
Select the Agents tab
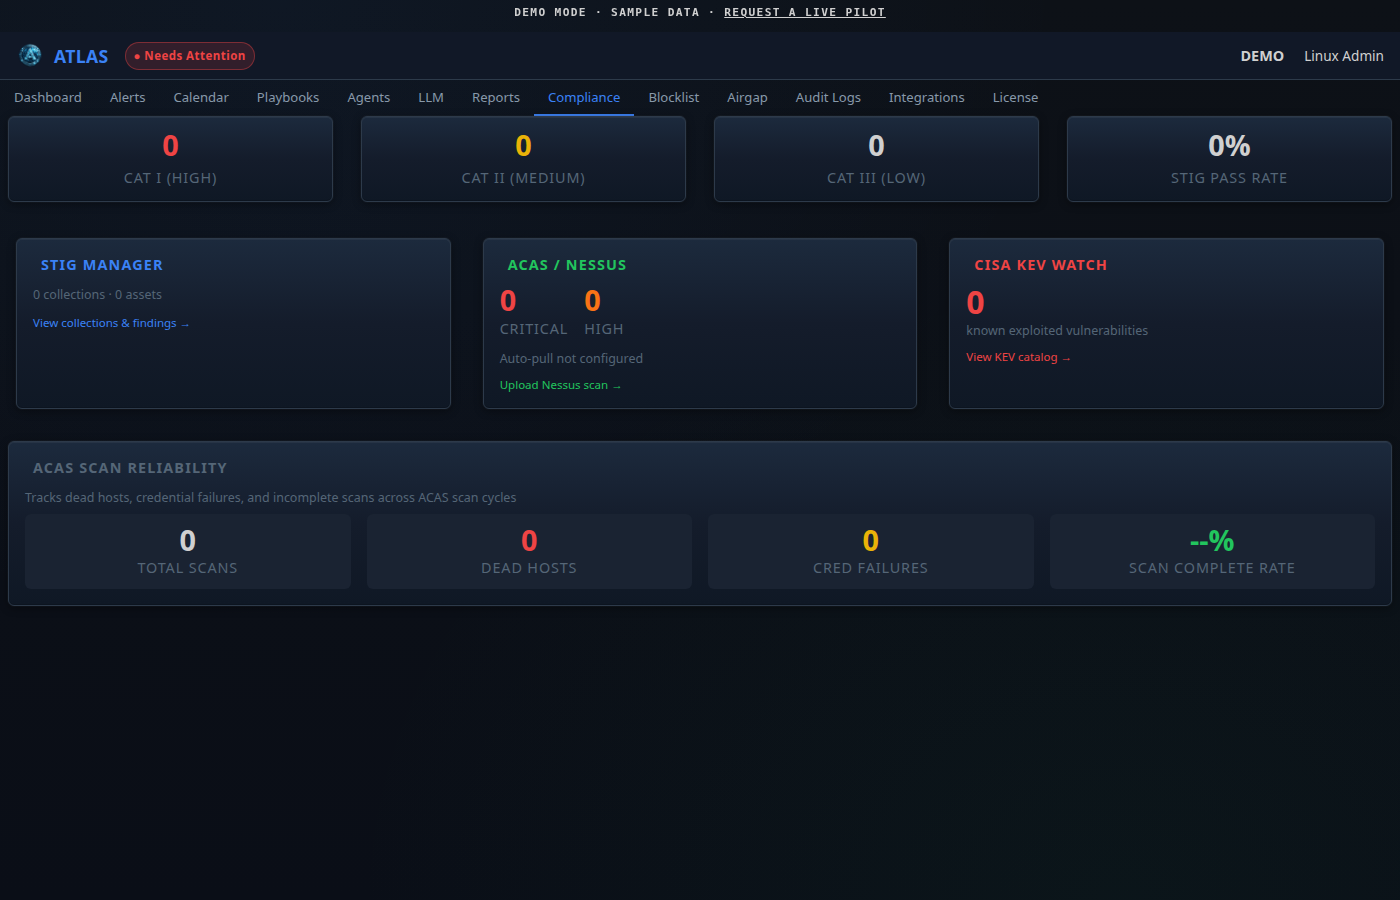[x=369, y=97]
